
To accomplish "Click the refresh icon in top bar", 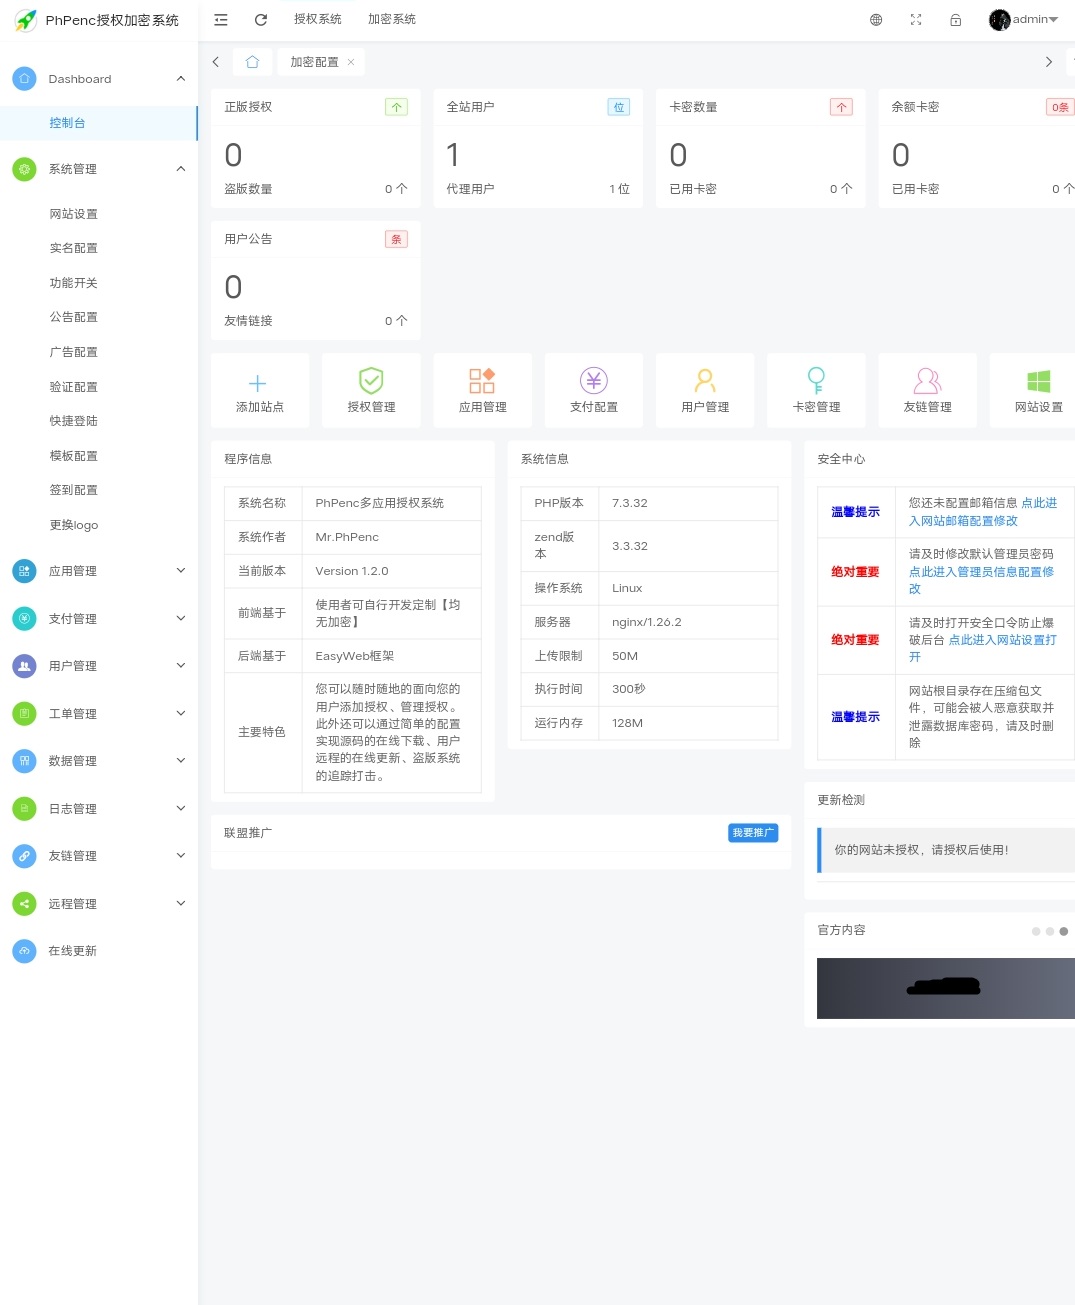I will (261, 20).
